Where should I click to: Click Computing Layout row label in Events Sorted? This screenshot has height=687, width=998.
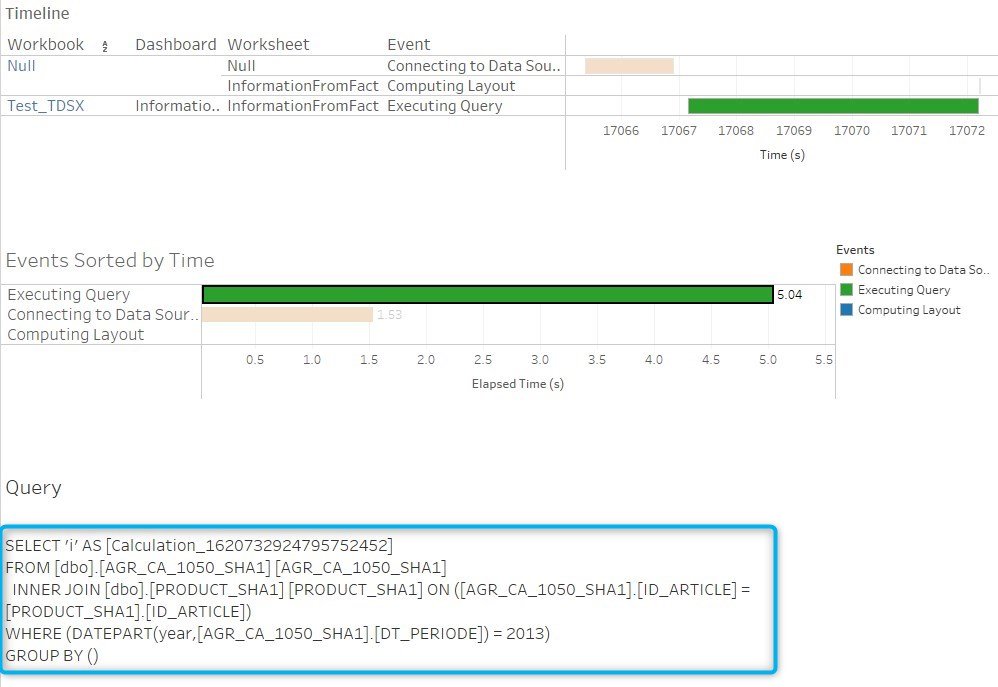point(76,334)
